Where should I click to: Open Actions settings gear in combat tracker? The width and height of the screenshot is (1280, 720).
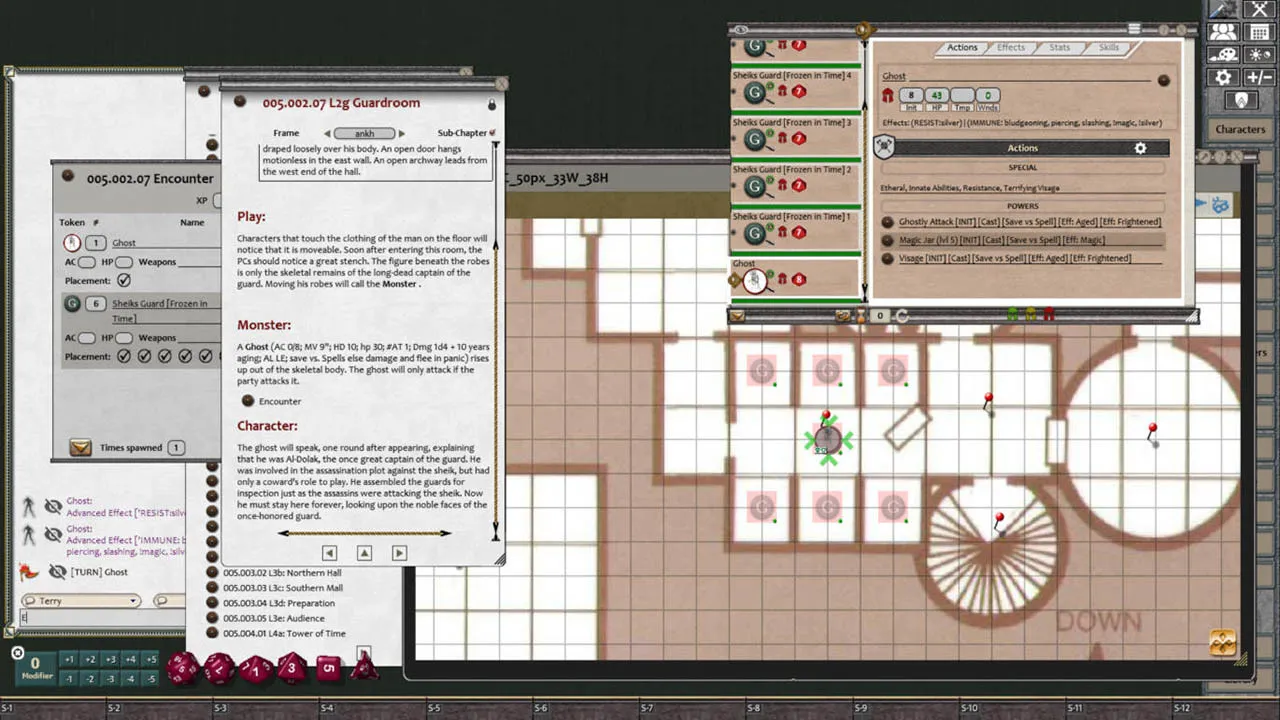click(1140, 148)
